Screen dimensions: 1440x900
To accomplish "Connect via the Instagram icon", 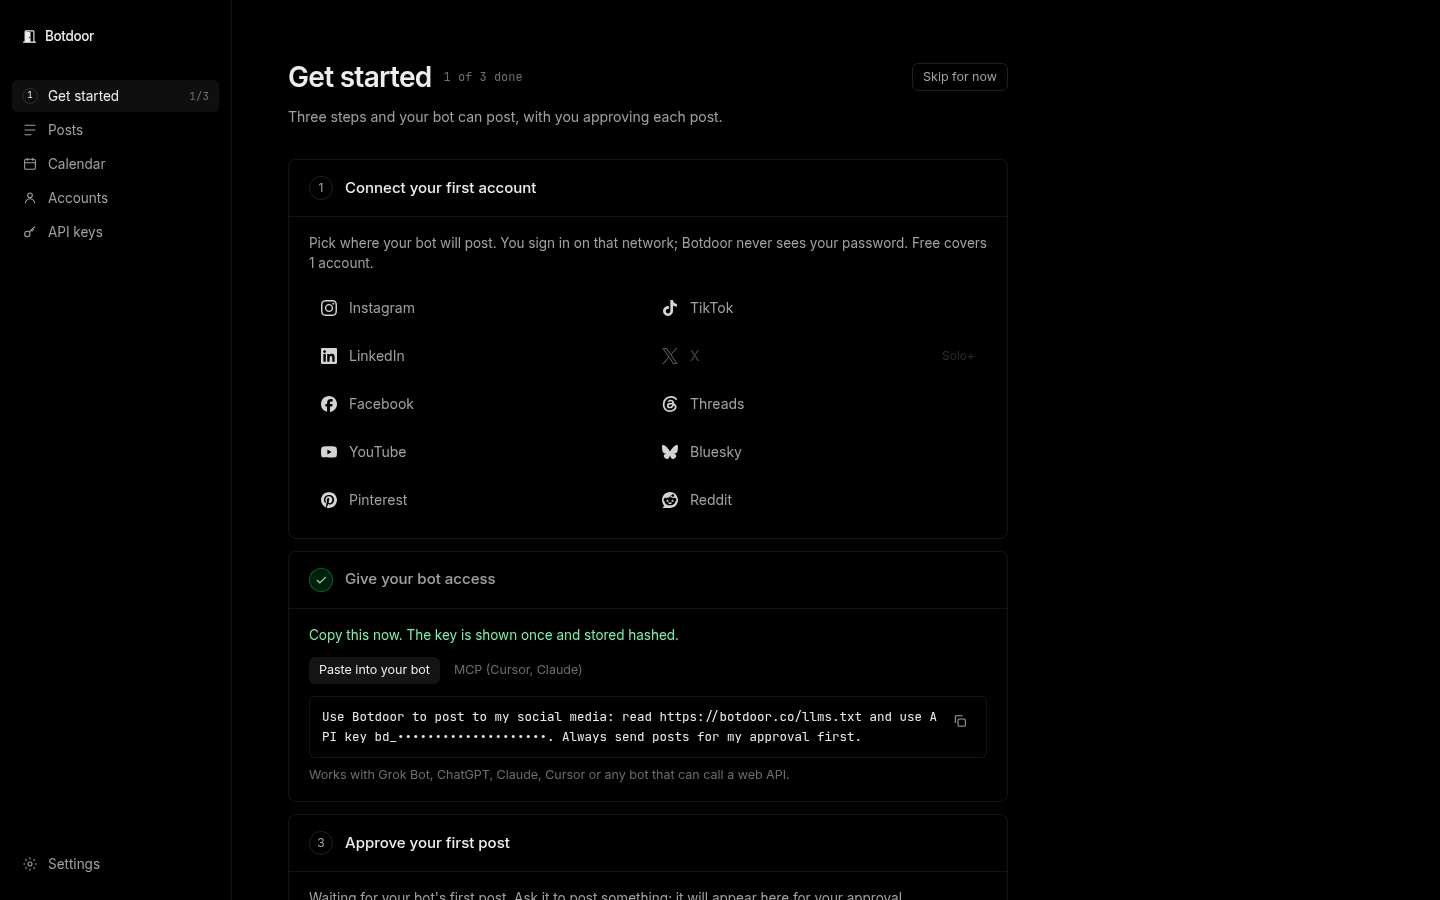I will coord(329,308).
